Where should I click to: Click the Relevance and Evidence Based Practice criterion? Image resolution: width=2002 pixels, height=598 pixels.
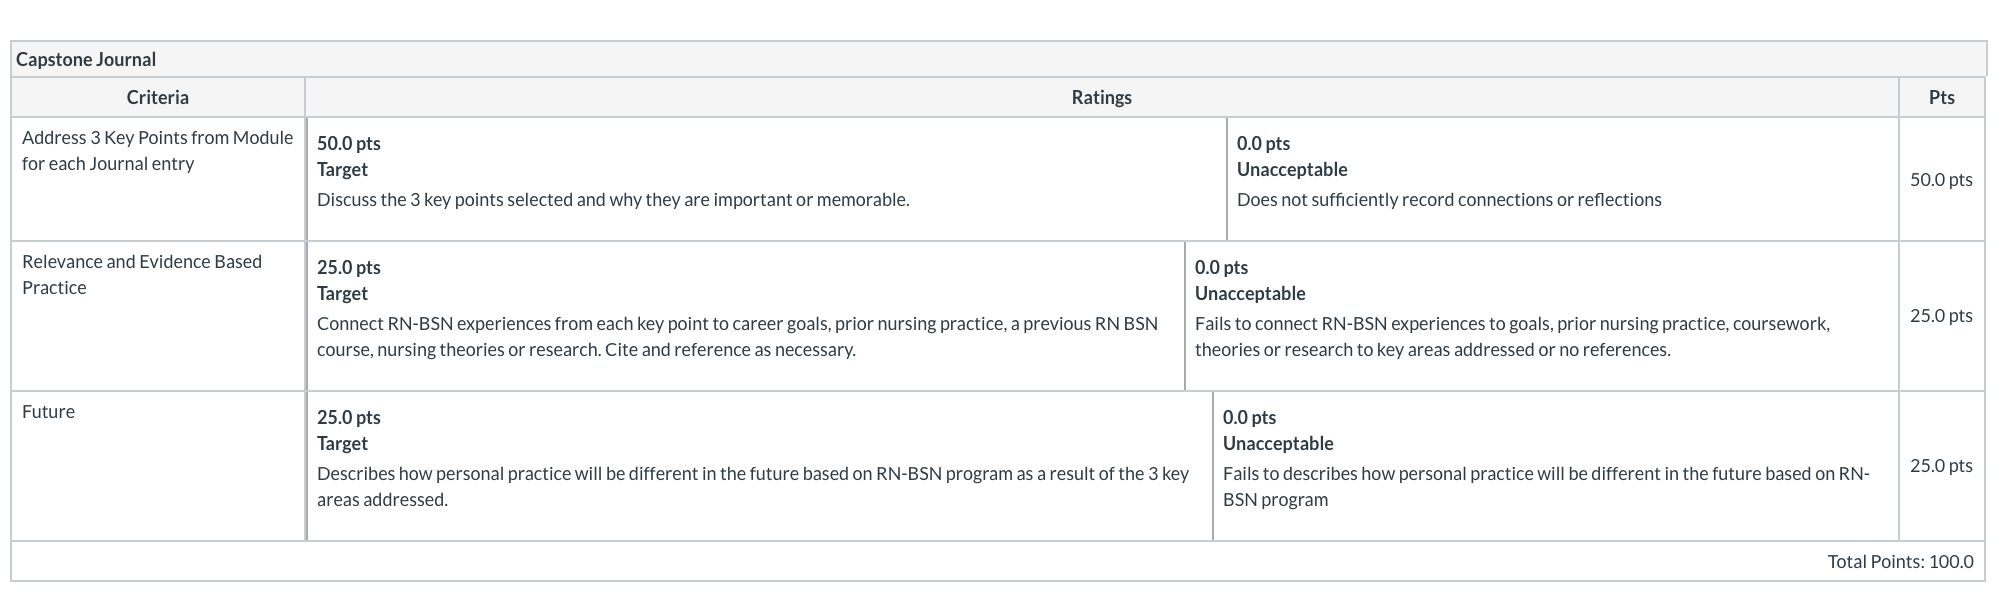pyautogui.click(x=142, y=274)
